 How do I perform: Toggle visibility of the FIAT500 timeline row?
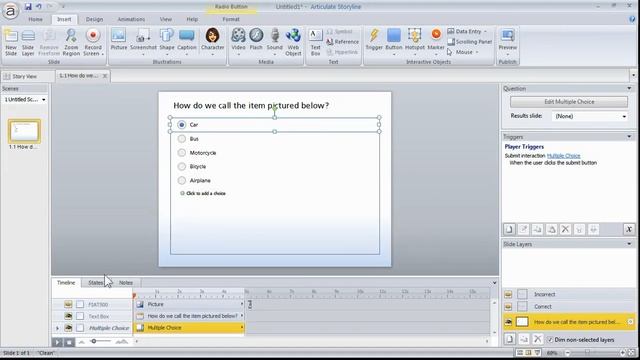pyautogui.click(x=68, y=304)
